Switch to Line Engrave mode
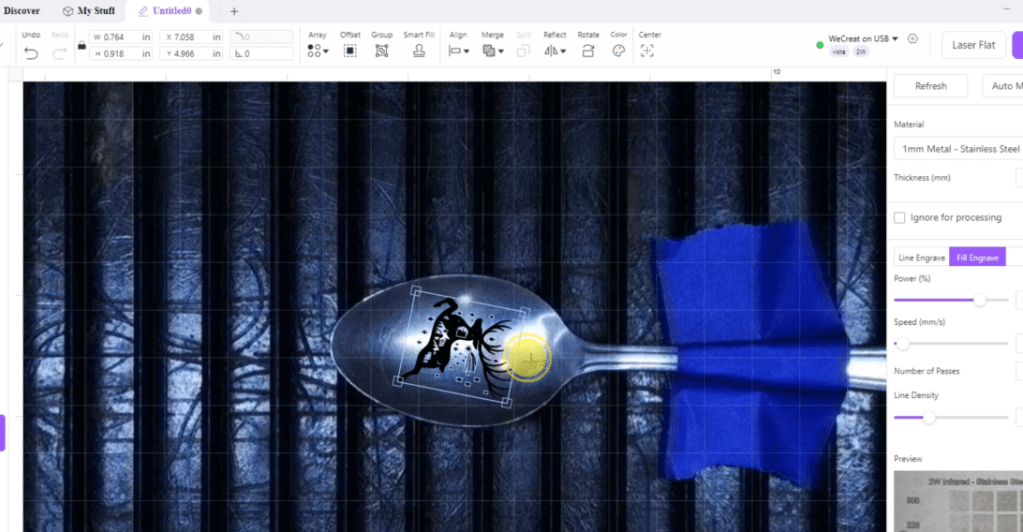Screen dimensions: 1023x532 tap(921, 258)
